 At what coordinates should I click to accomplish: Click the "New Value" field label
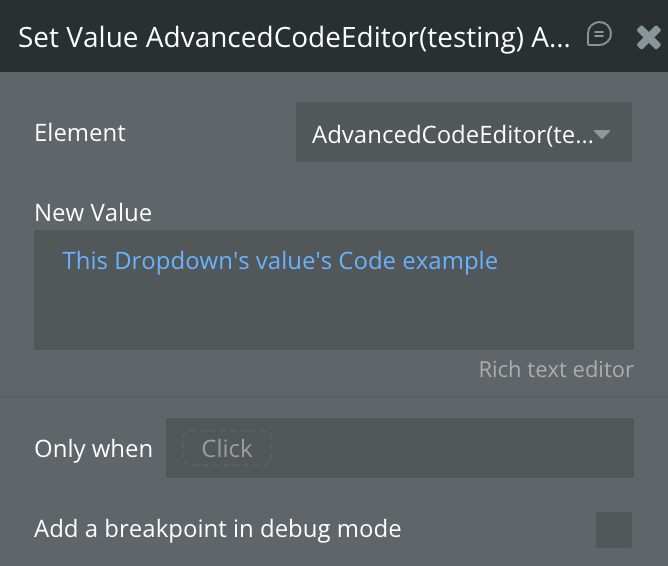pos(93,212)
